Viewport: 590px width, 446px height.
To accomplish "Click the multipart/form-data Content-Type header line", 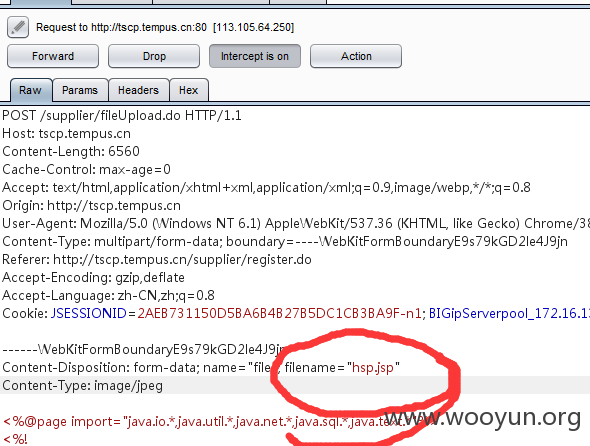I will click(285, 241).
